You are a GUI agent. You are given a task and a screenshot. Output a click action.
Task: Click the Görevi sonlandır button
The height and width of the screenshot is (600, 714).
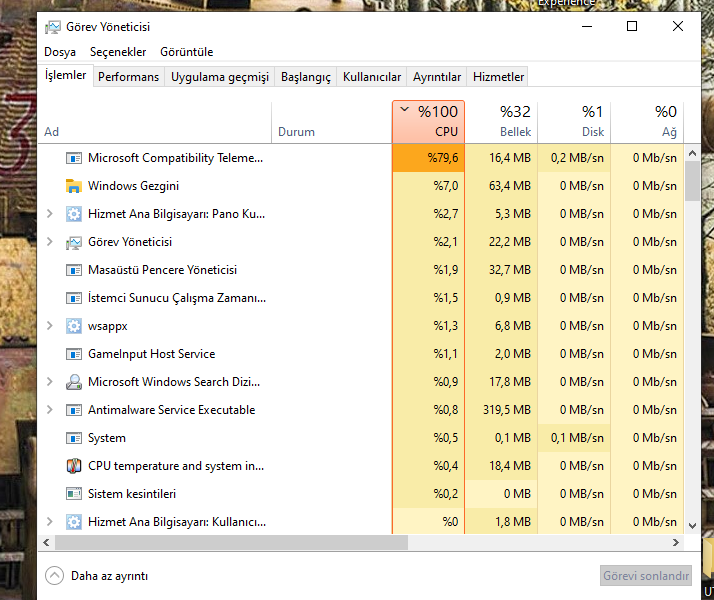pyautogui.click(x=646, y=576)
